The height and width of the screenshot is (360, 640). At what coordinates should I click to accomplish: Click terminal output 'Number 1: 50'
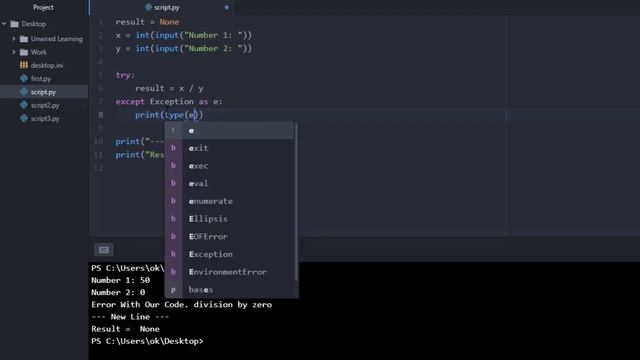click(x=120, y=280)
